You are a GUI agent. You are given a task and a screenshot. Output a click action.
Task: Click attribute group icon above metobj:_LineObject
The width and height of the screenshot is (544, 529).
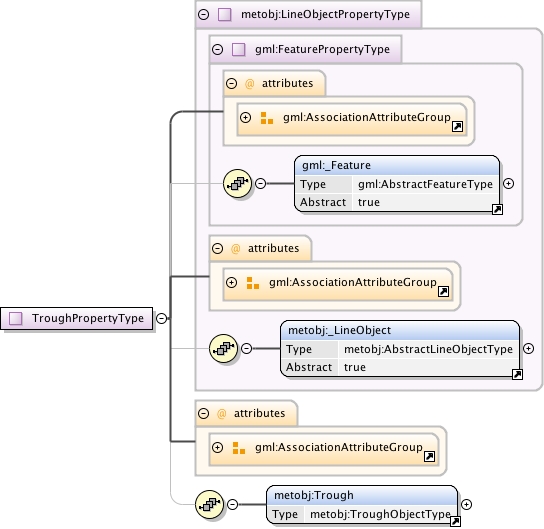253,283
